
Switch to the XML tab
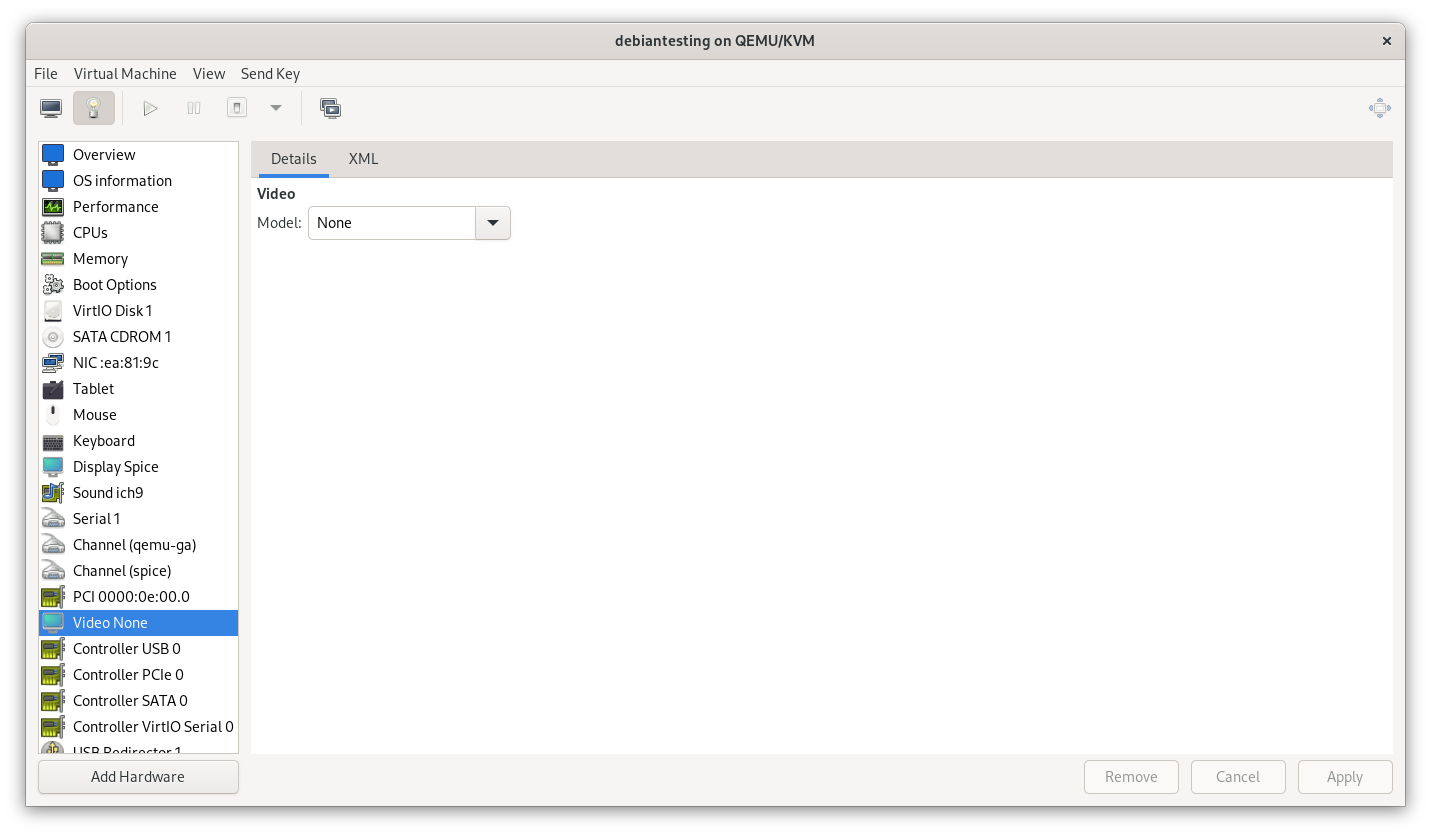point(363,159)
